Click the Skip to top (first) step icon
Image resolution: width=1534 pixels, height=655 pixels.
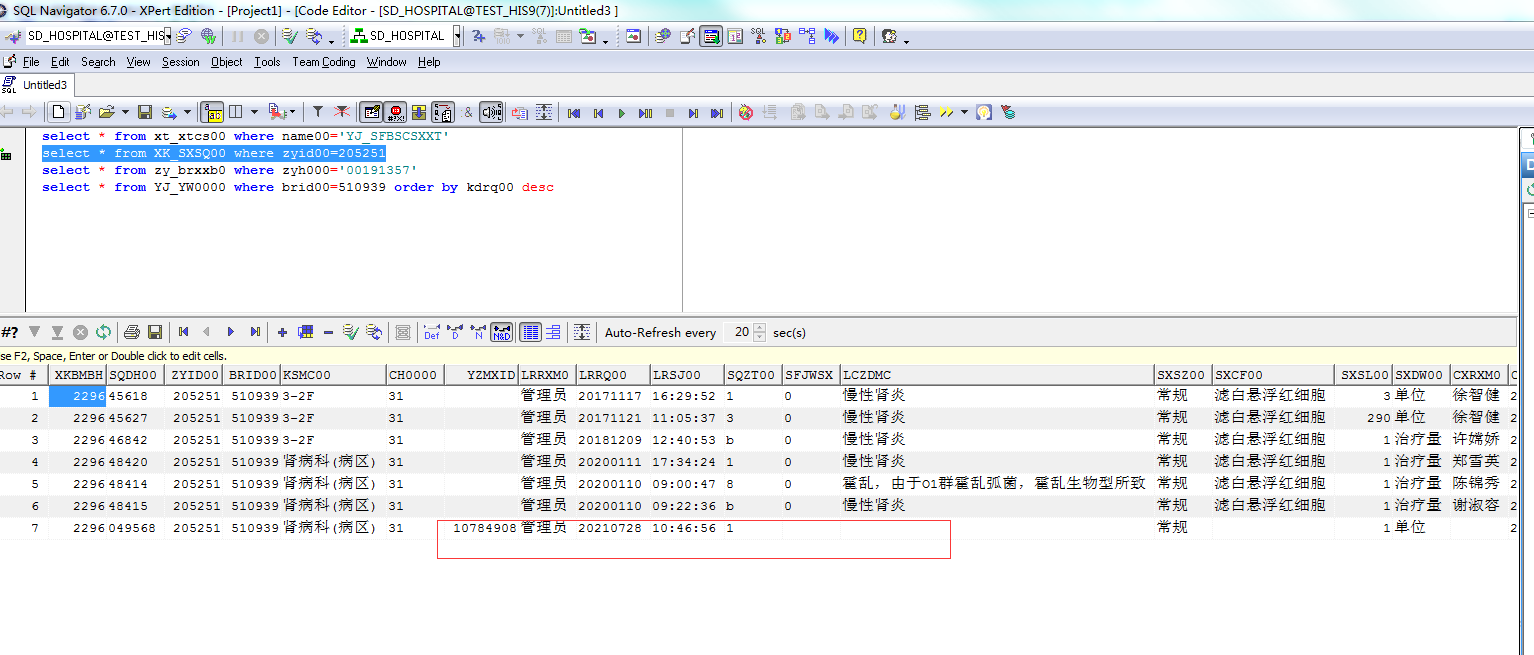[x=574, y=113]
